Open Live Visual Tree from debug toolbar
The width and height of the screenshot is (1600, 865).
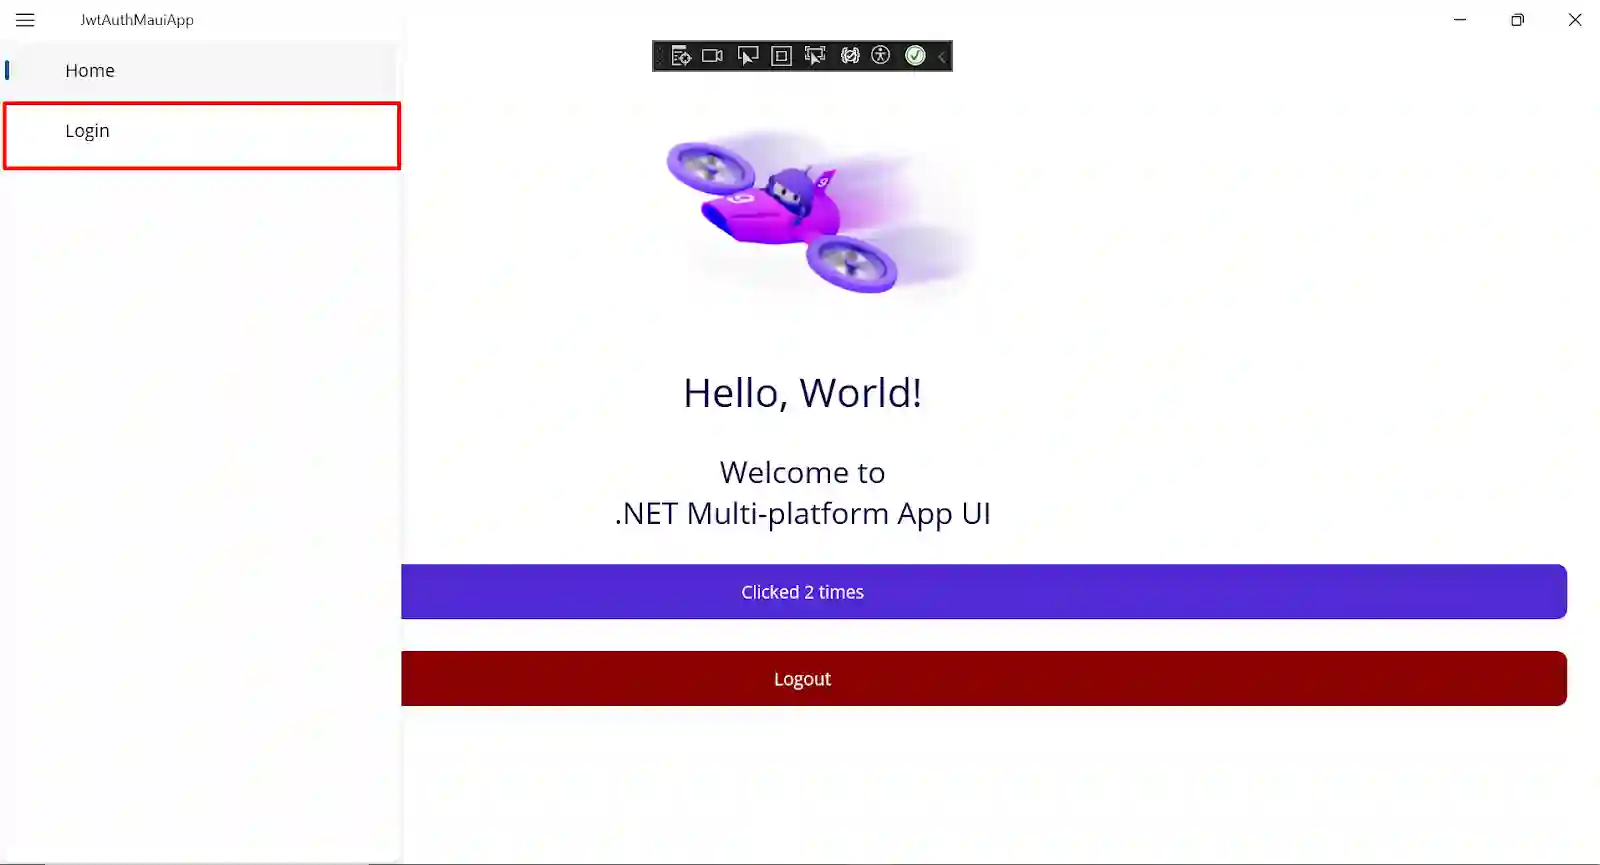681,56
